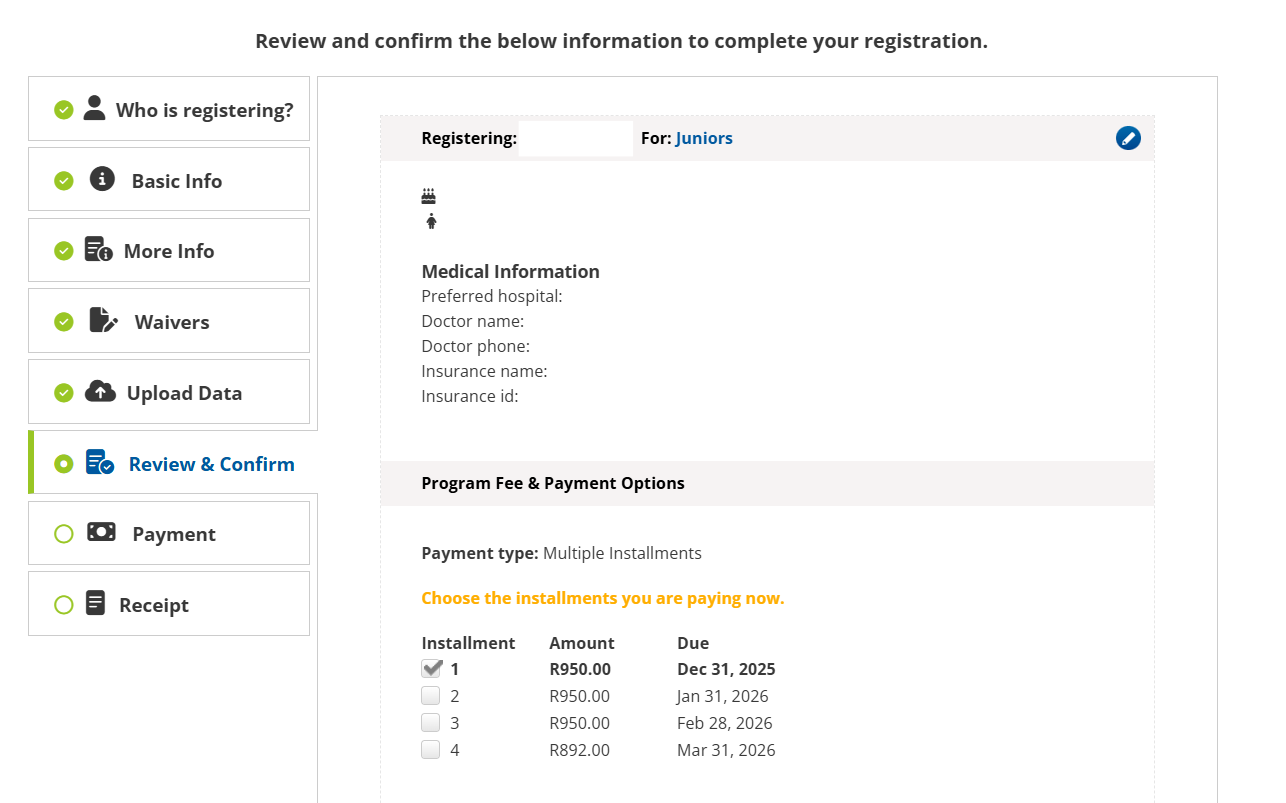Click the Juniors program link
Screen dimensions: 1286x803
pyautogui.click(x=704, y=138)
